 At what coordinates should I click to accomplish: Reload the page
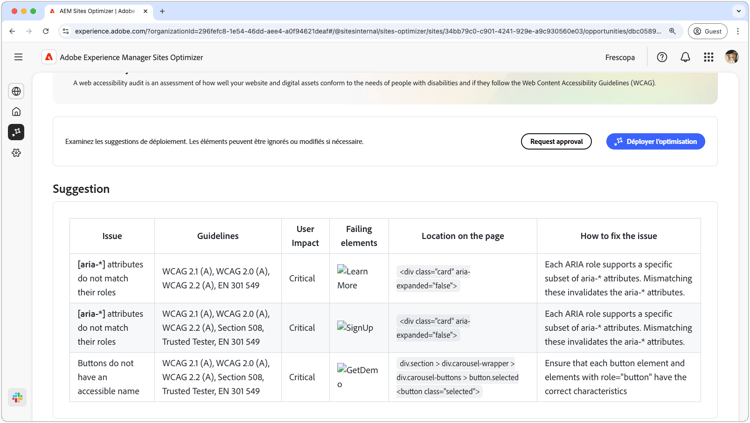tap(46, 31)
